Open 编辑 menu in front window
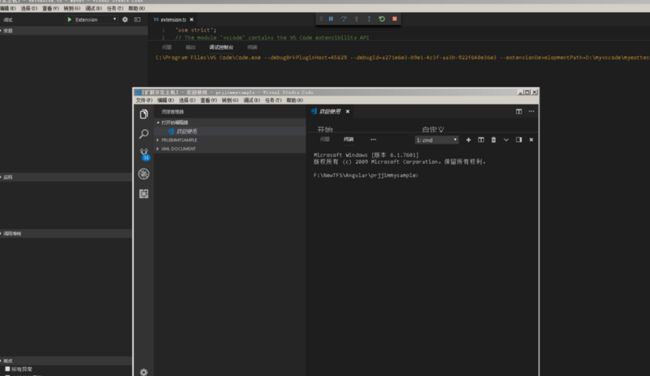The width and height of the screenshot is (650, 376). (x=165, y=100)
